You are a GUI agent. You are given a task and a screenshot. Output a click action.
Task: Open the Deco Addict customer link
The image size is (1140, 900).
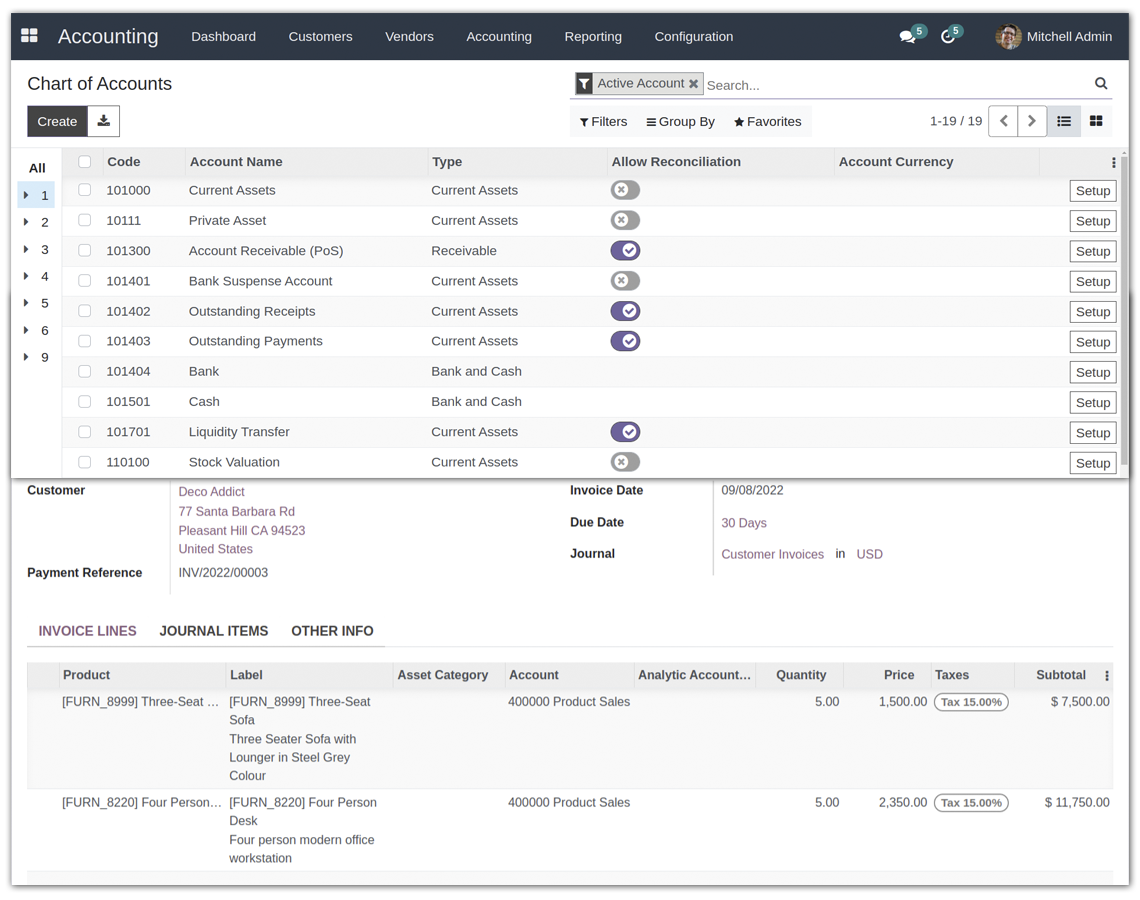tap(211, 491)
